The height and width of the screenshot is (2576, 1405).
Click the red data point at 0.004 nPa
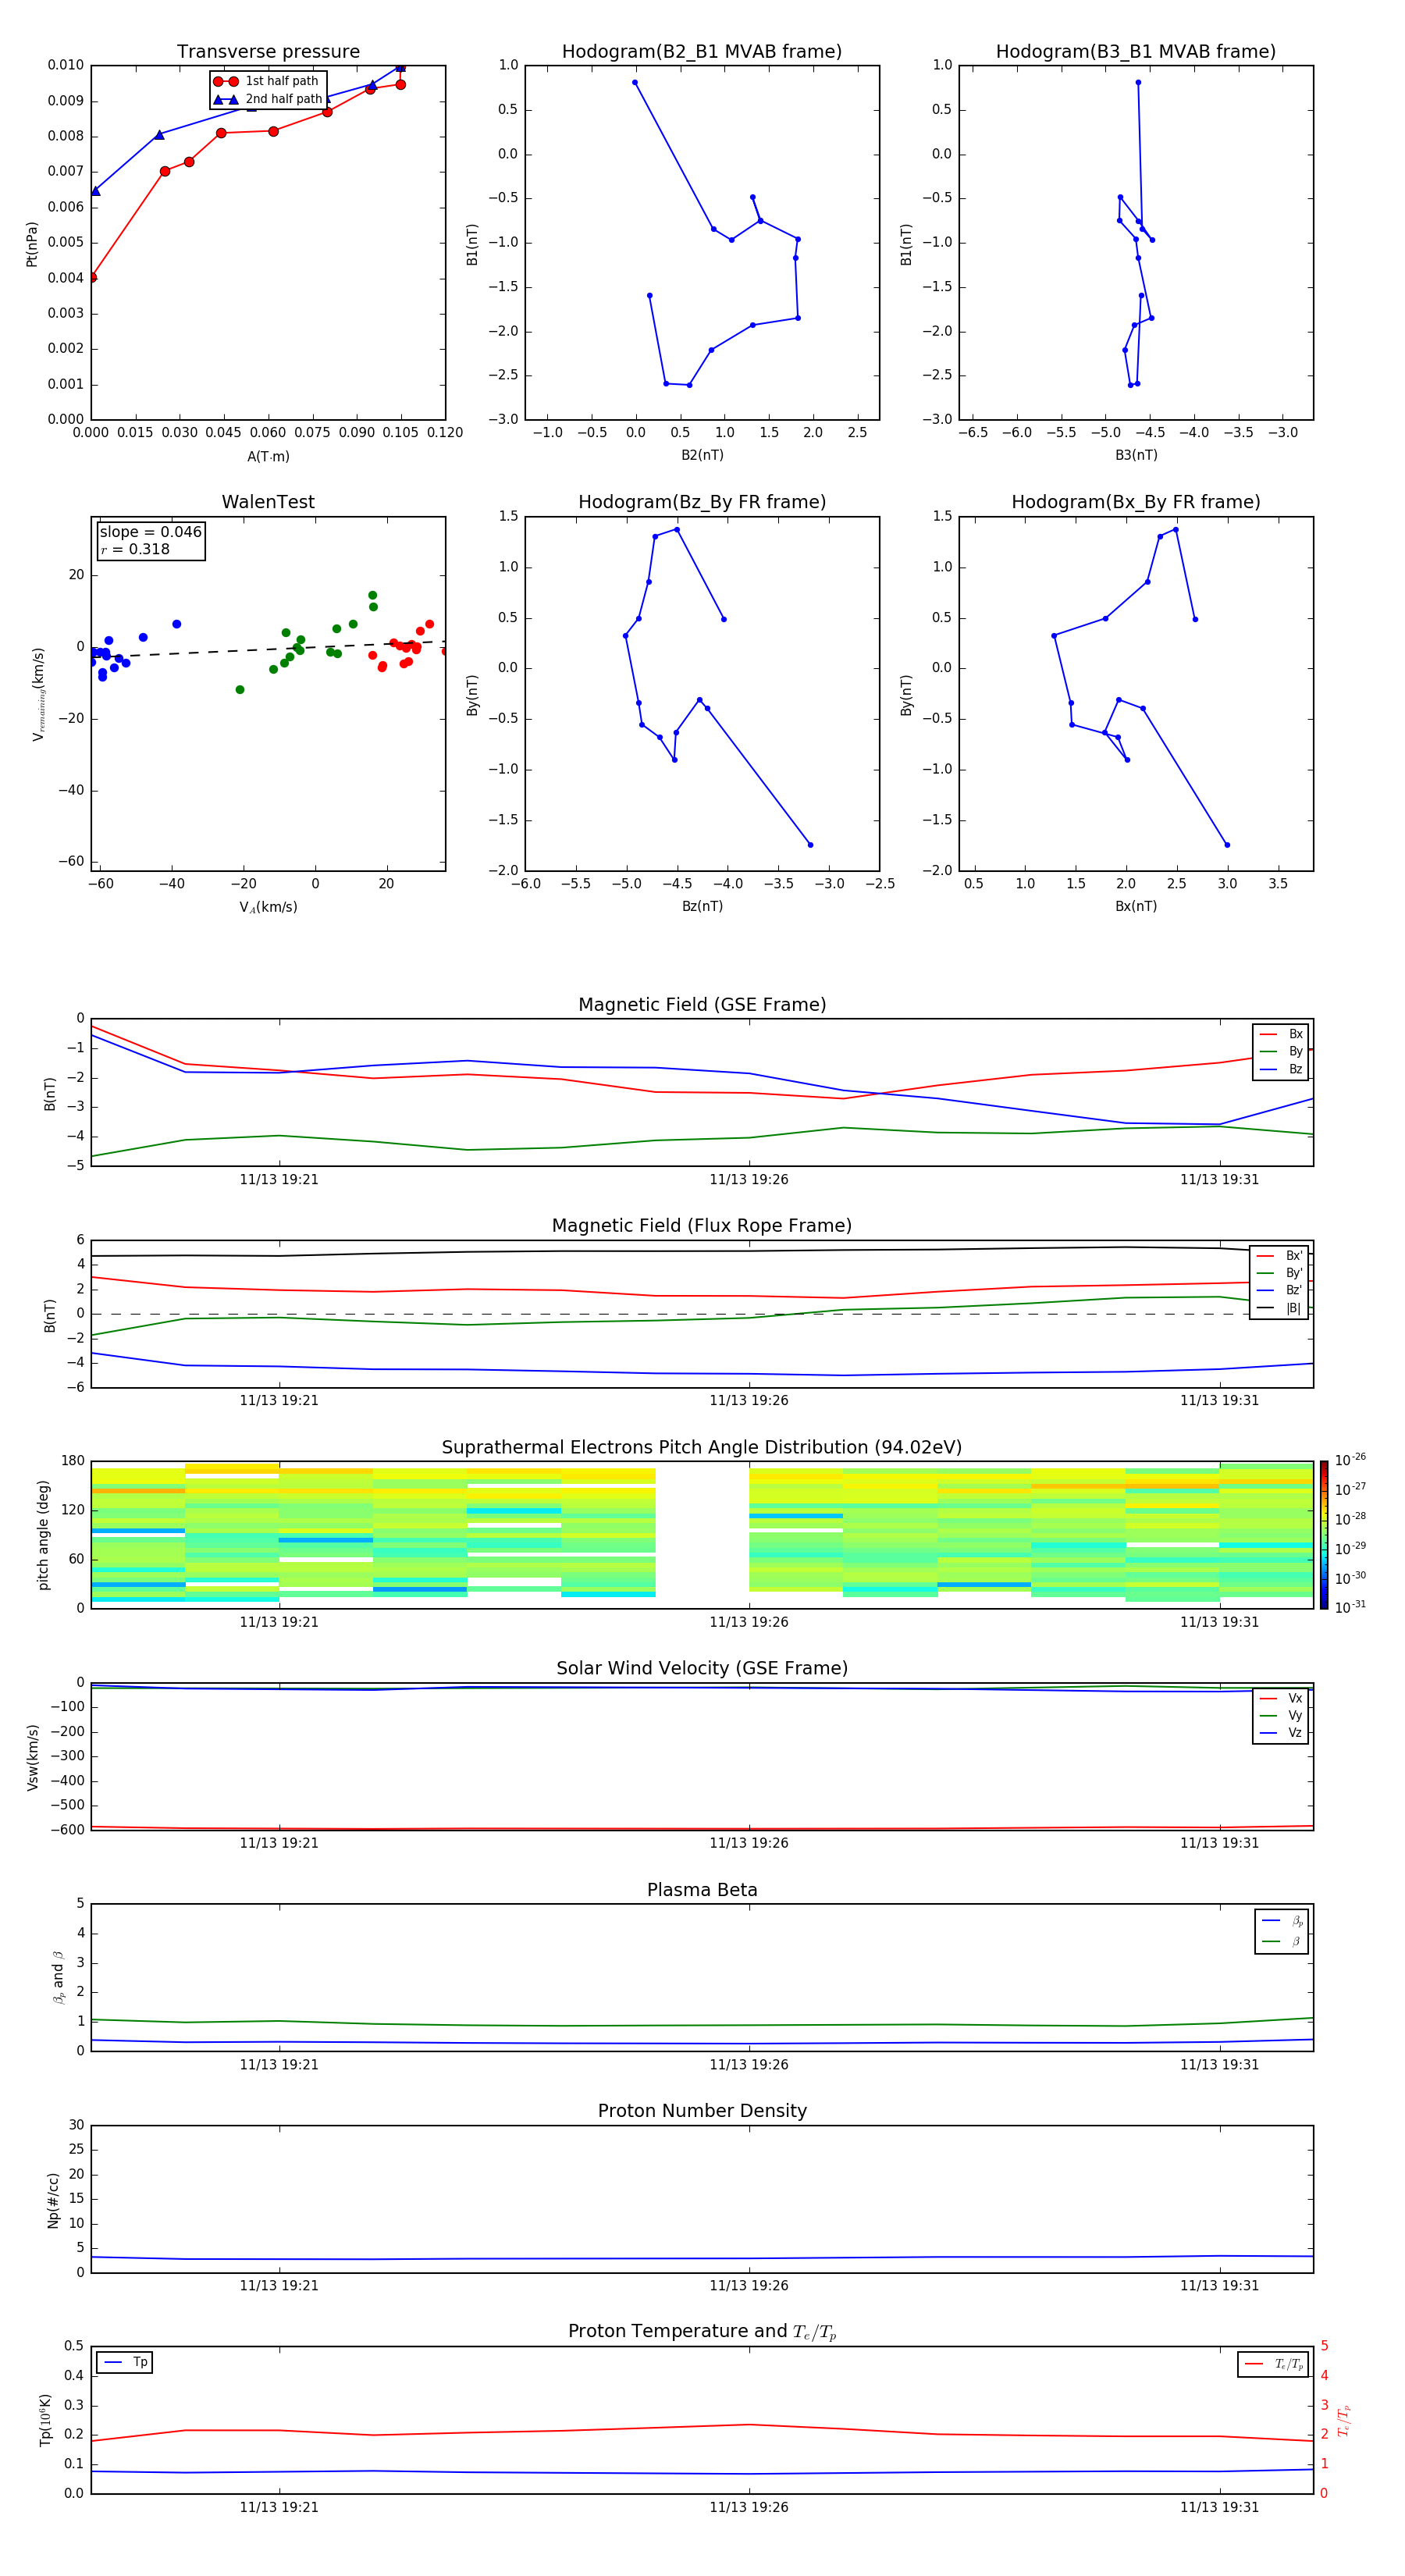point(92,277)
